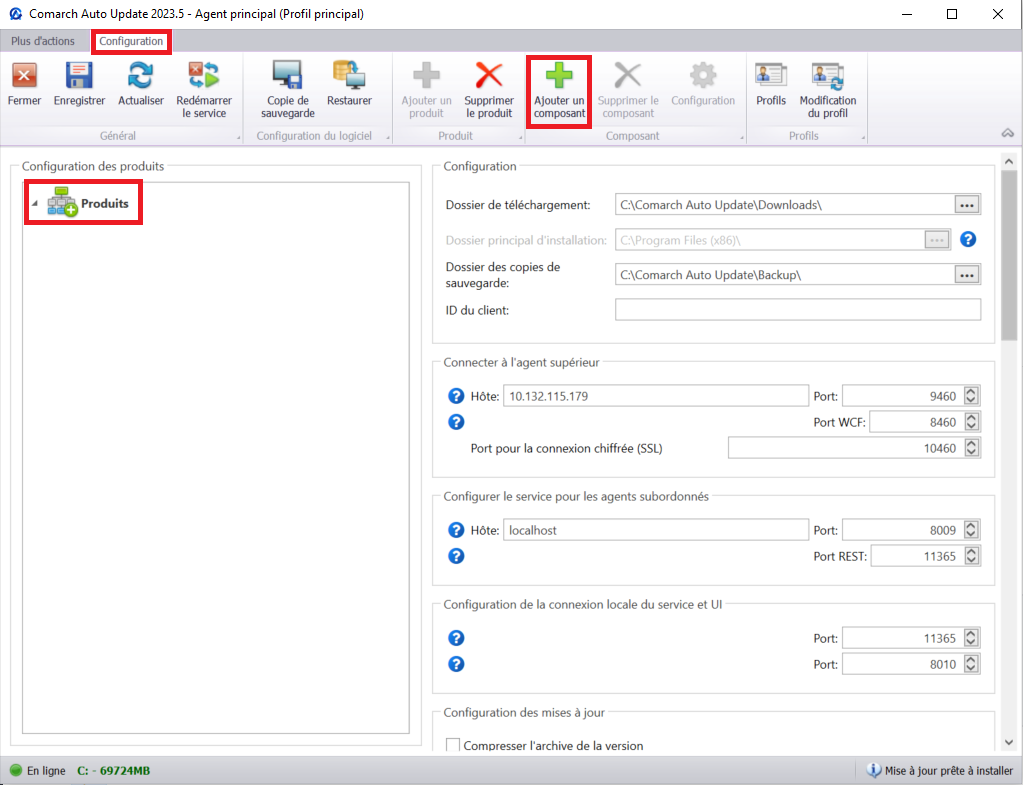Open the Général group dialog launcher

[238, 138]
